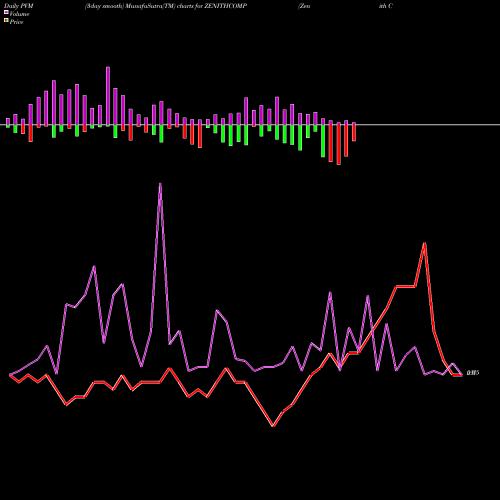This screenshot has height=500, width=500.
Task: Click the highest peak of the red price line
Action: click(424, 243)
